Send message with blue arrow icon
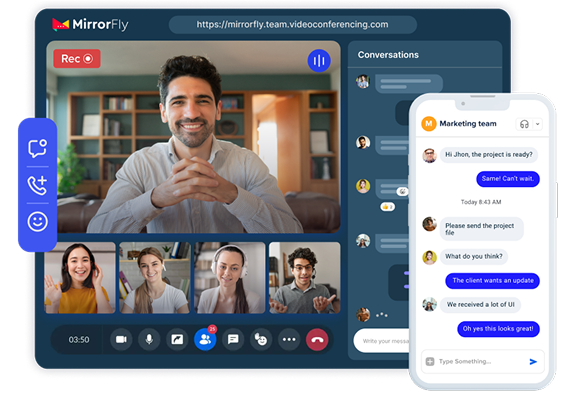This screenshot has height=393, width=575. pos(533,362)
